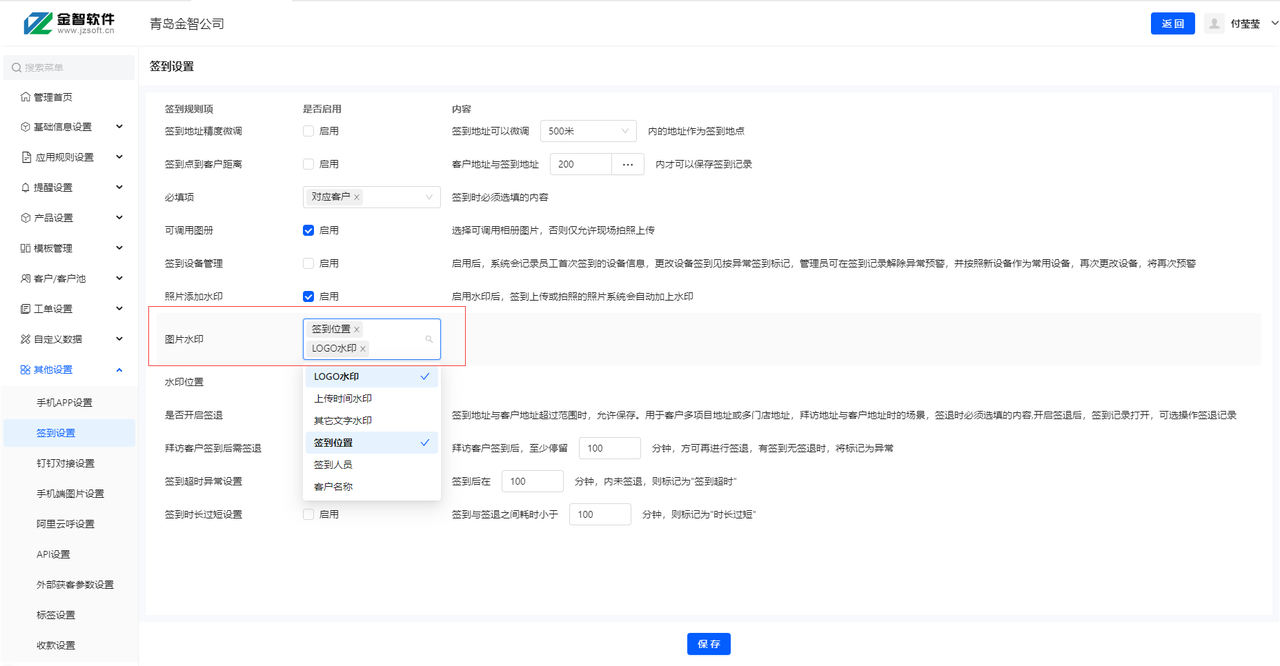Viewport: 1280px width, 666px height.
Task: Open 钉钉对接设置 page
Action: (66, 463)
